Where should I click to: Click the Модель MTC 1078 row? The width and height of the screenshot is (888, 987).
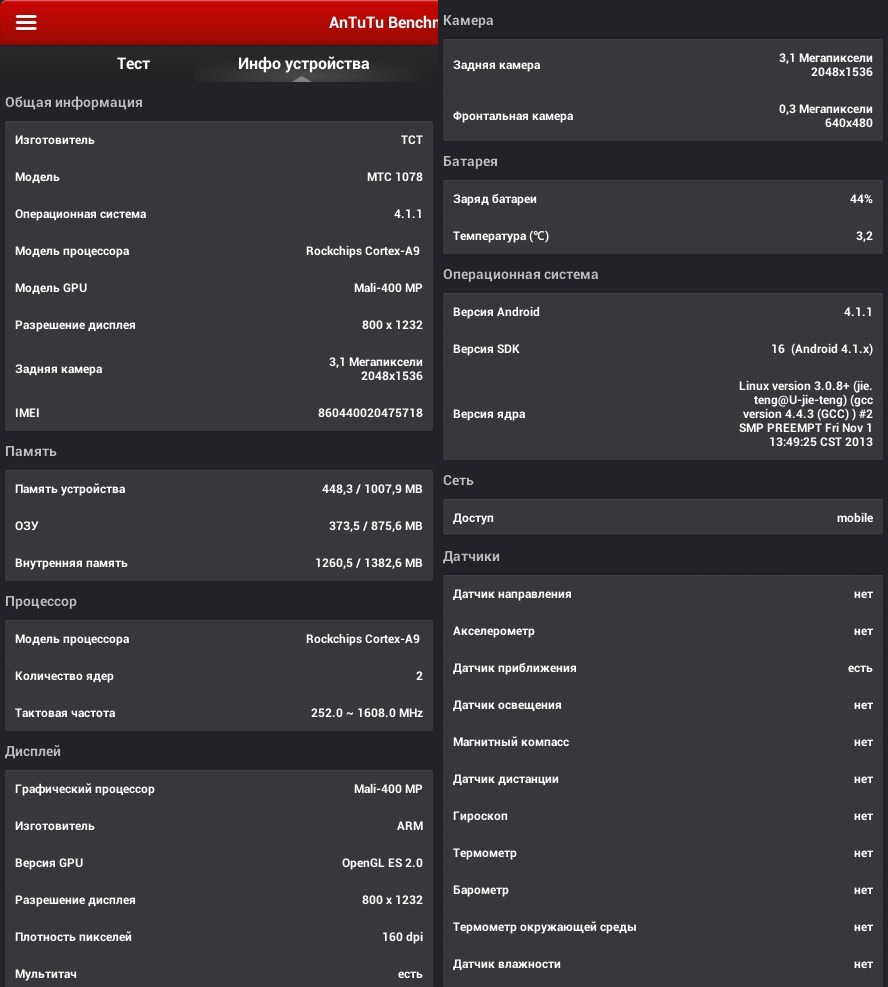[x=218, y=177]
